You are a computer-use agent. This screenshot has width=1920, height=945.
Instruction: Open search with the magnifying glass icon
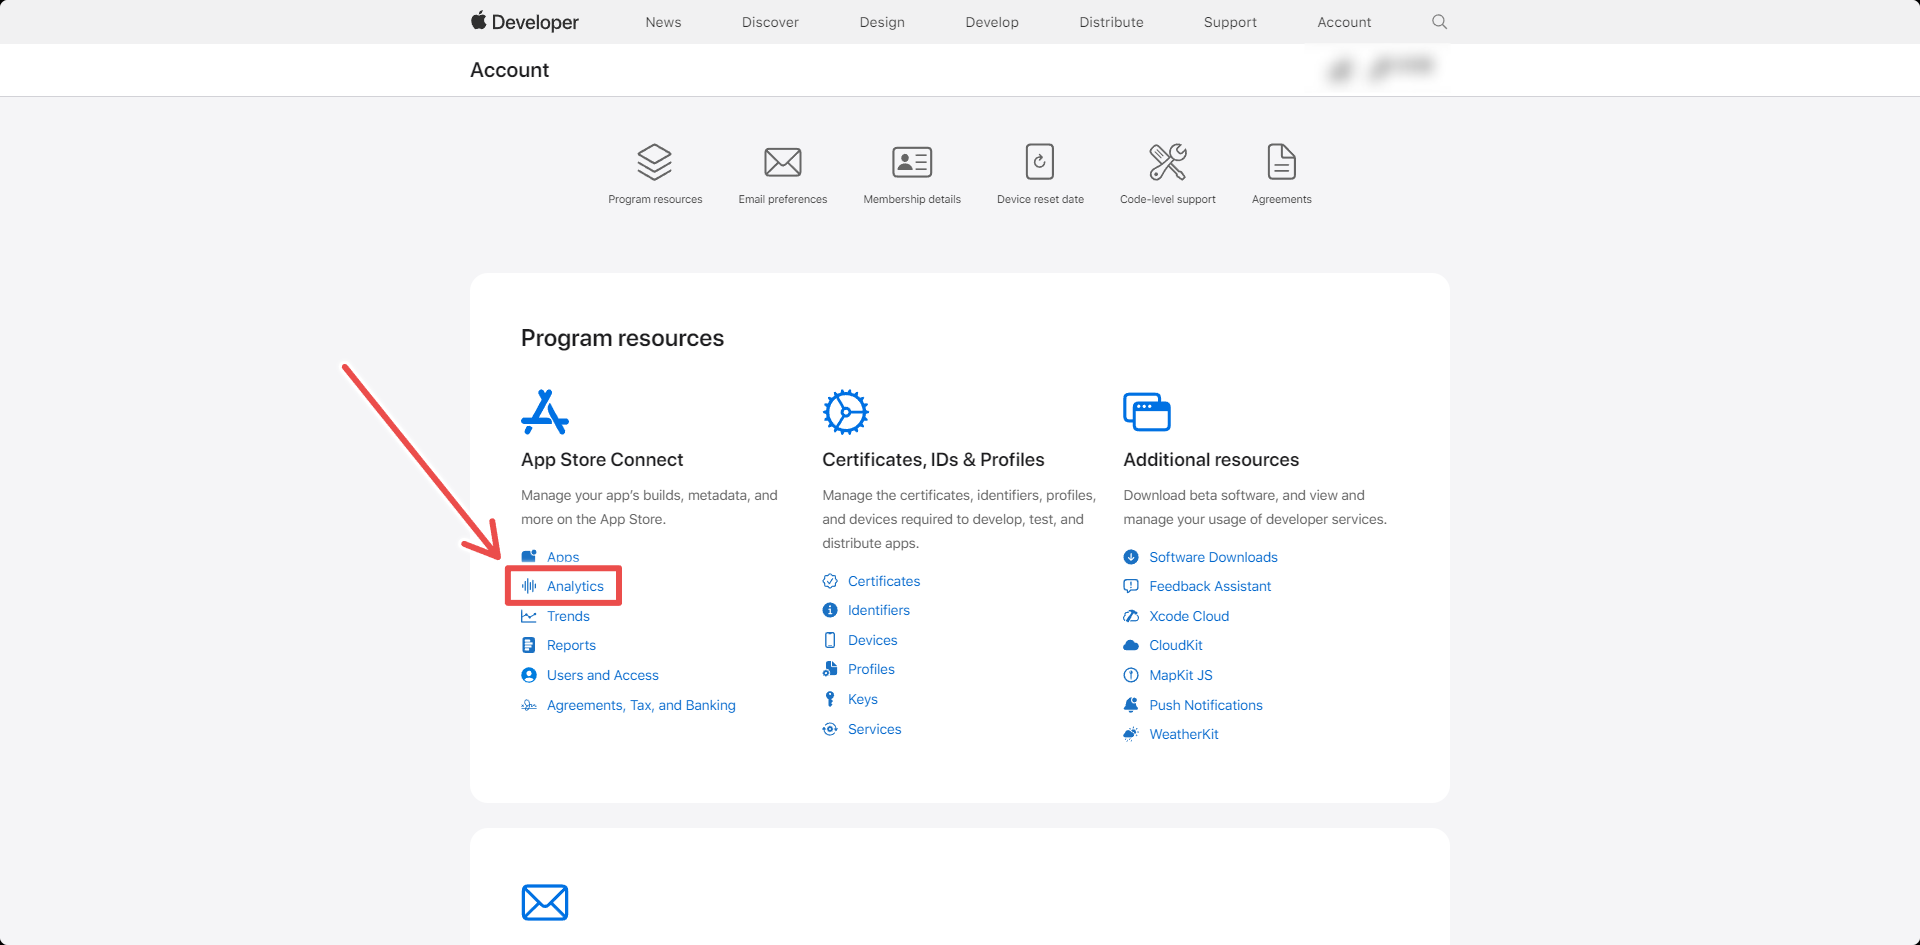tap(1439, 21)
